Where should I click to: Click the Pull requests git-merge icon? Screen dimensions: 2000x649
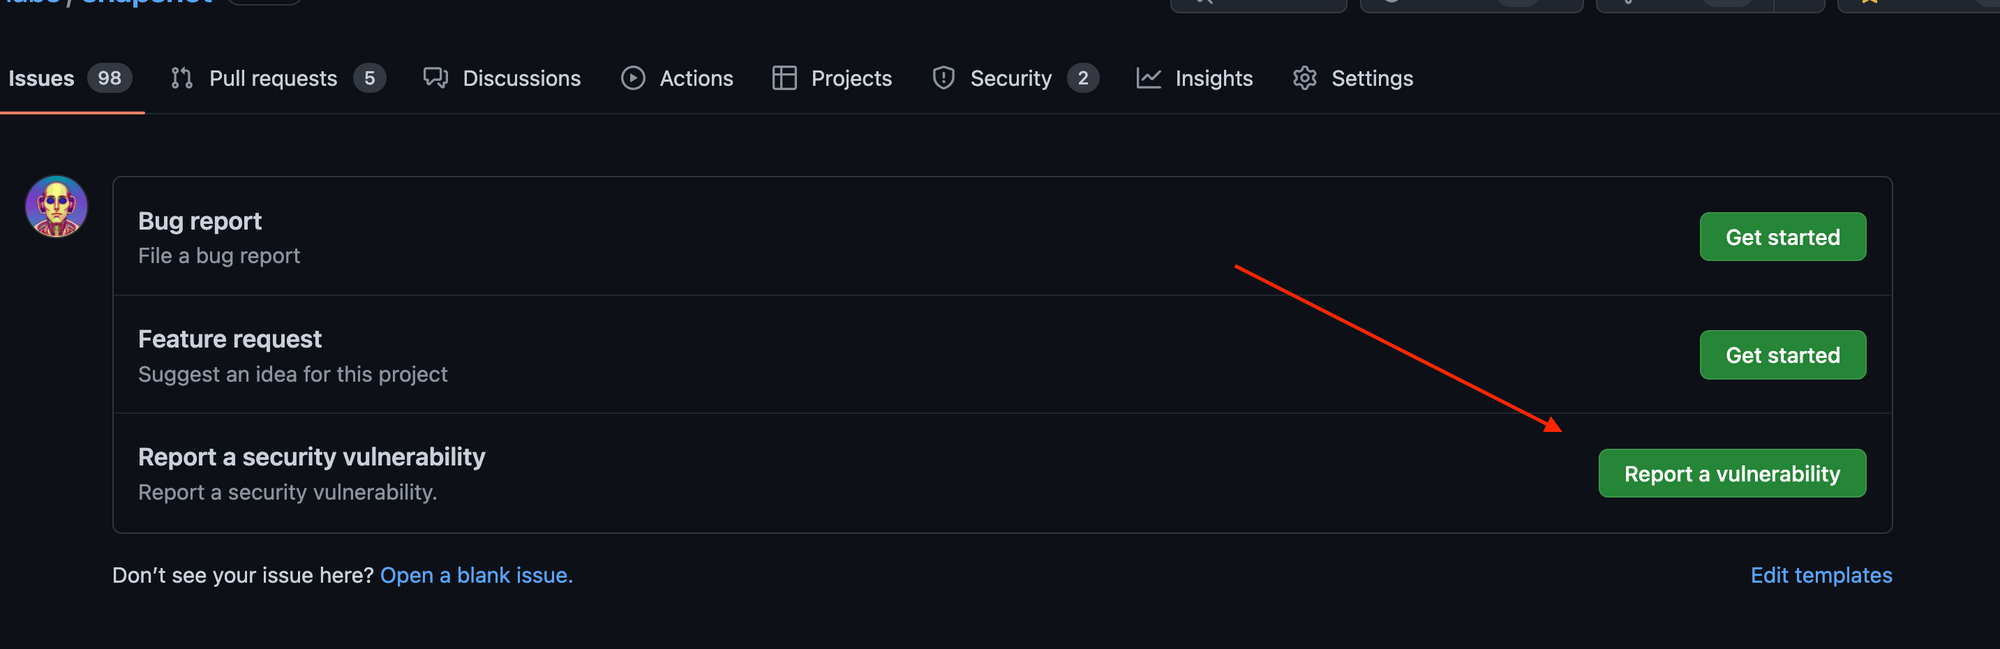point(181,78)
